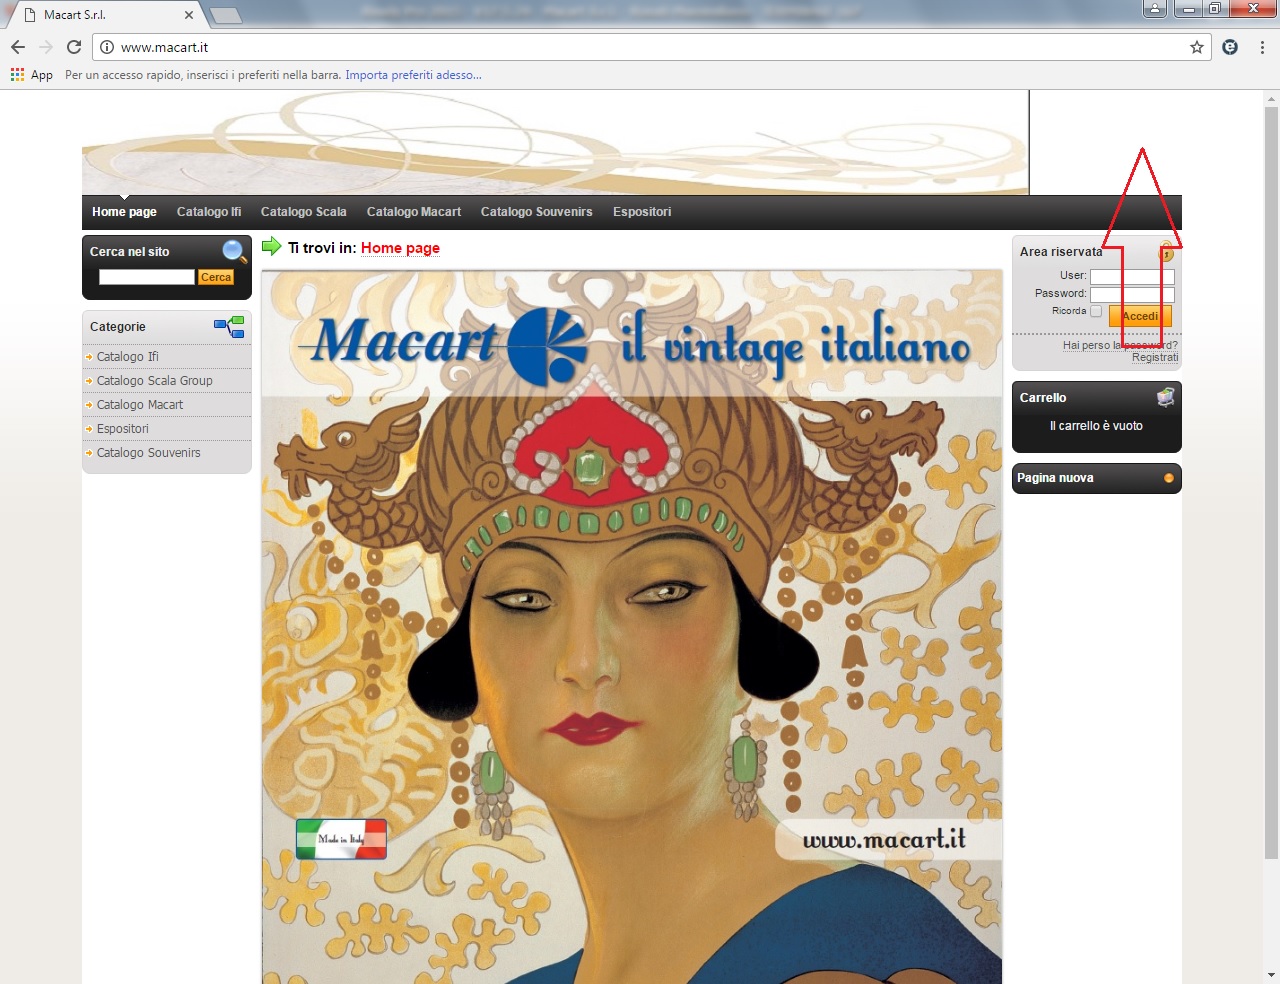Open Espositori in the navigation bar
Viewport: 1280px width, 984px height.
642,212
